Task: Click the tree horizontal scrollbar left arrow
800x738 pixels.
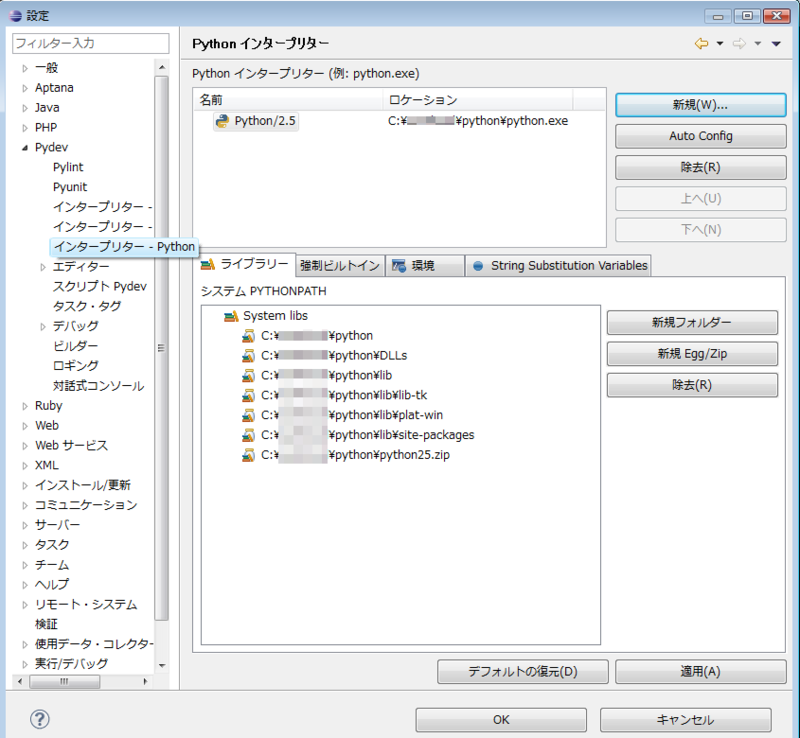Action: click(20, 681)
